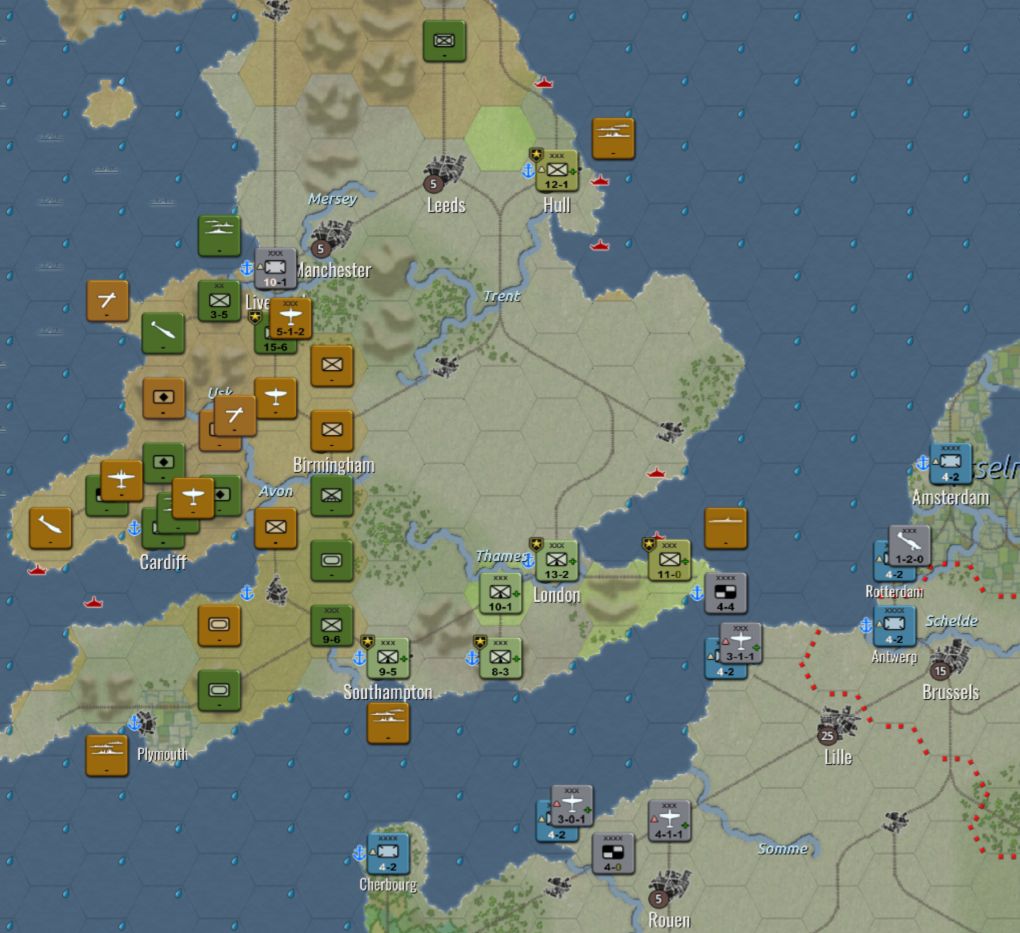The image size is (1020, 933).
Task: Click the Rotterdam city label
Action: coord(894,591)
